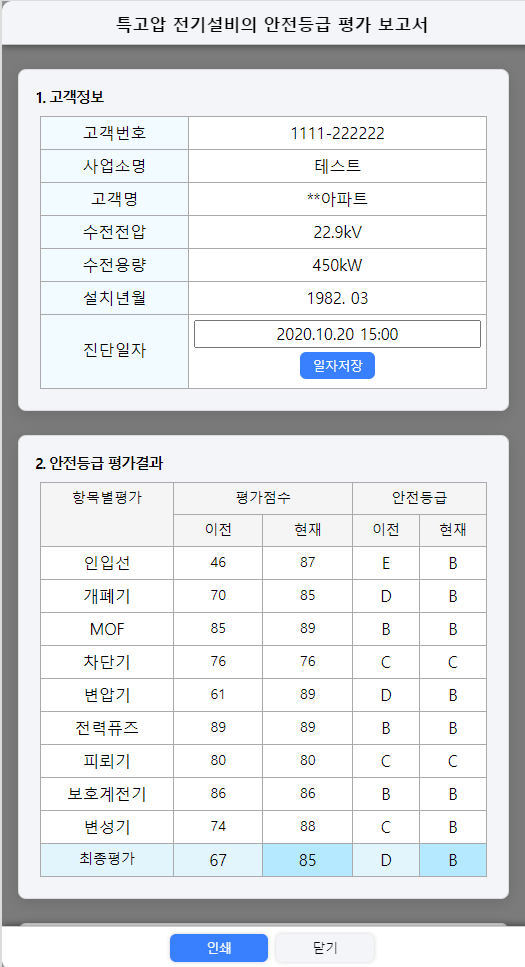Click the 인입선 row label
Screen dimensions: 525x967
[x=107, y=563]
